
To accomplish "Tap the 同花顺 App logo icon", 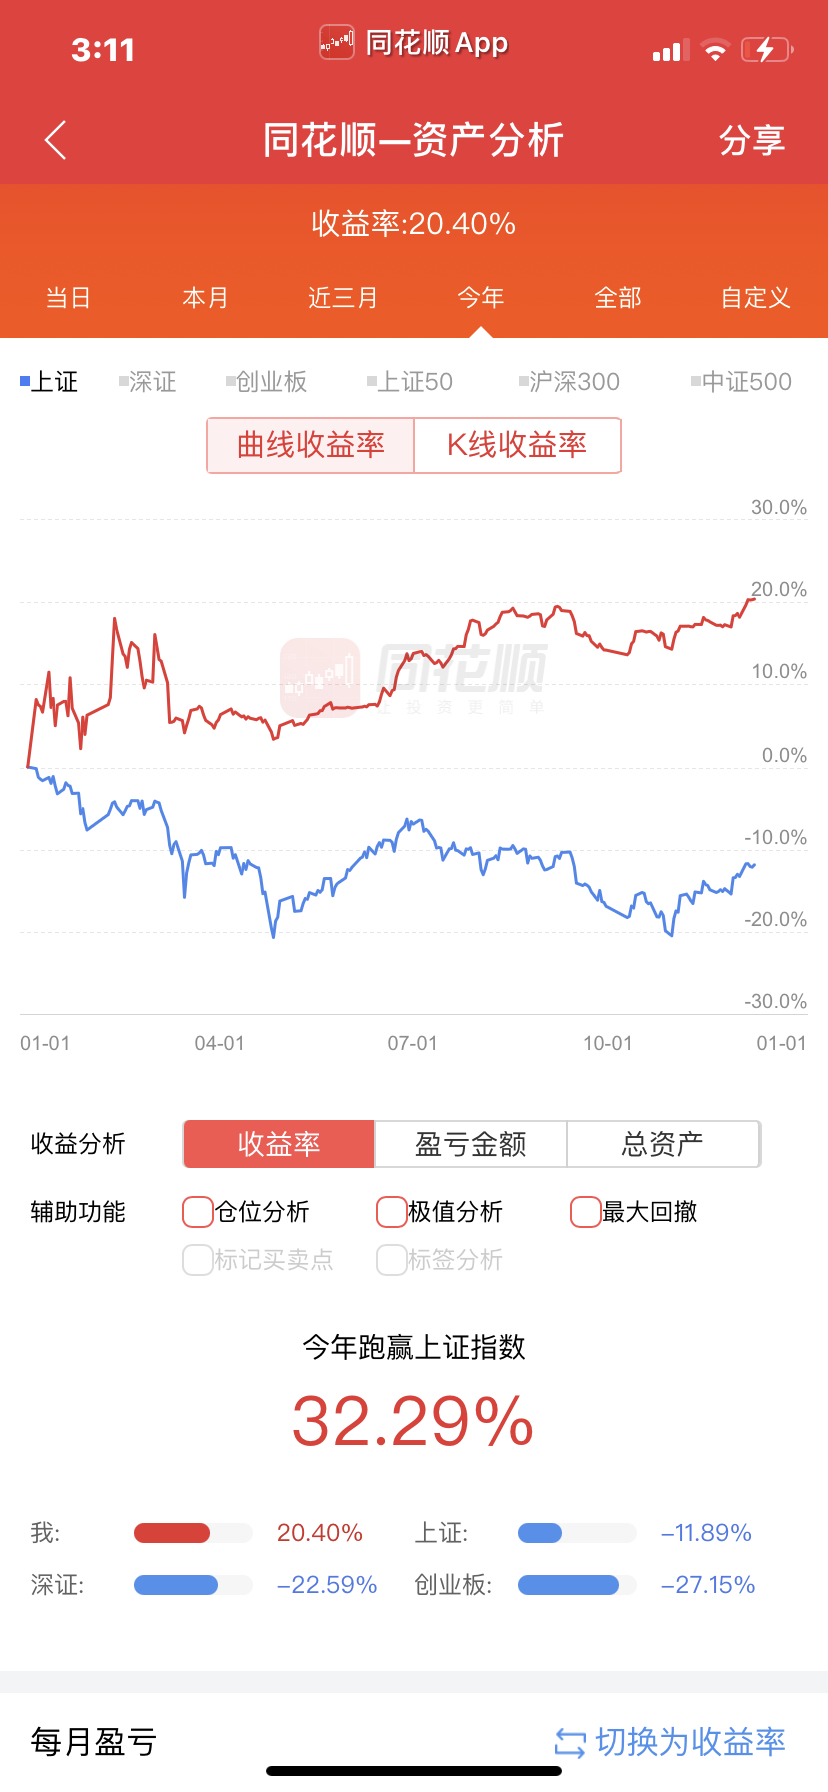I will coord(337,43).
